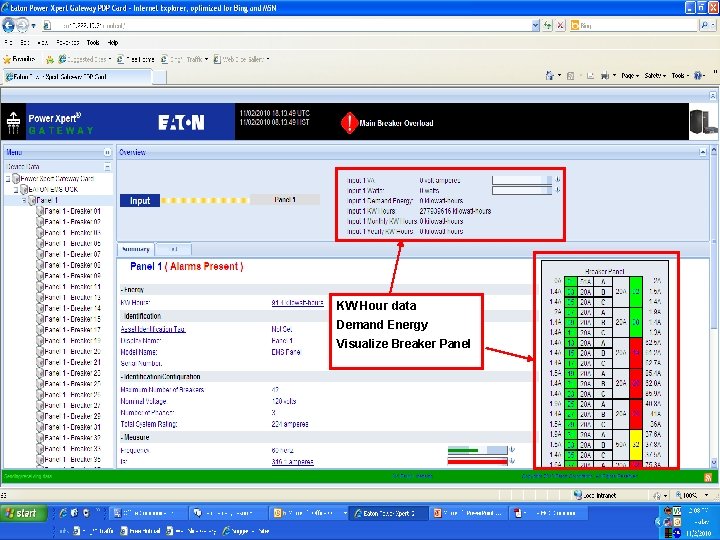The width and height of the screenshot is (720, 540).
Task: Open the Page dropdown in command bar
Action: coord(630,76)
